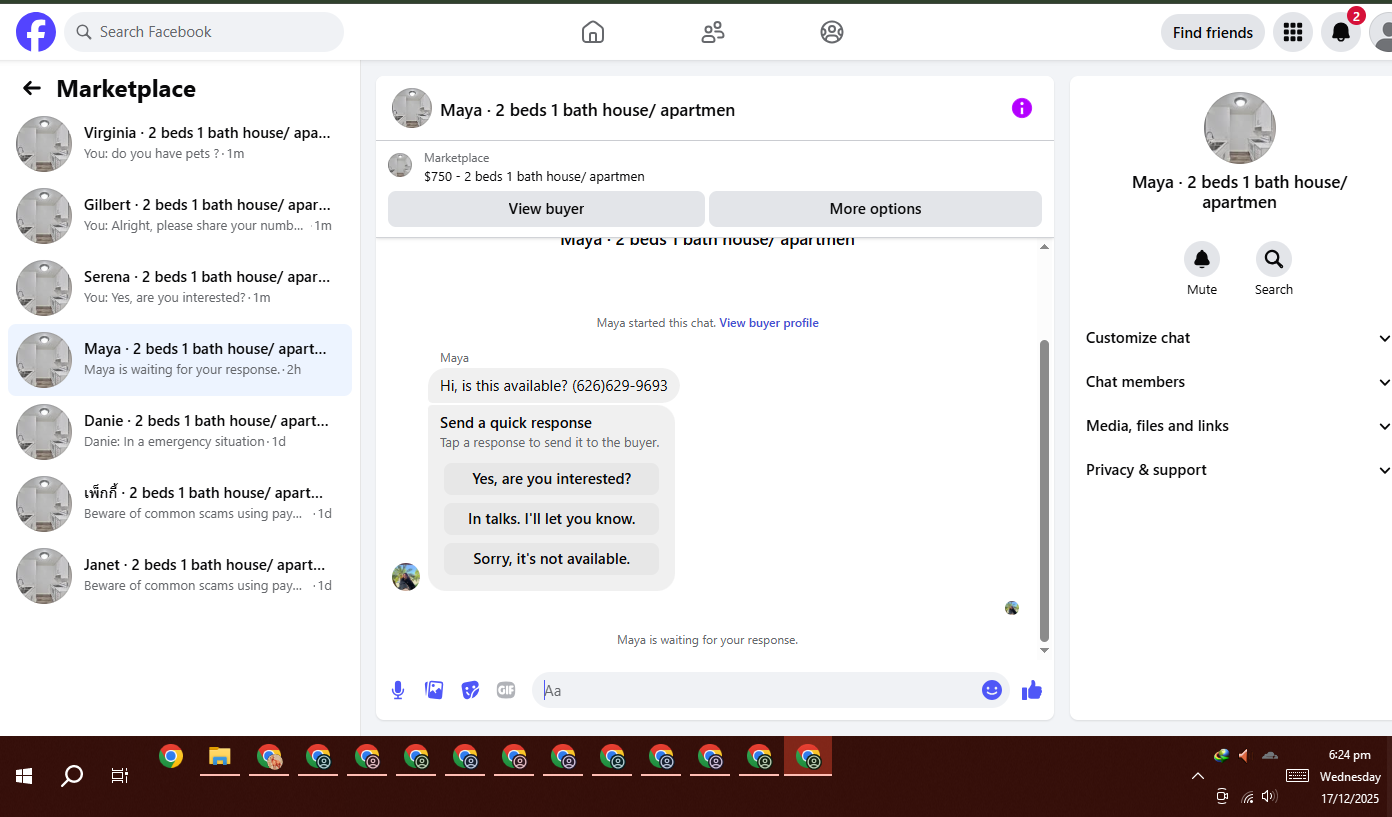Open conversation information purple icon
Image resolution: width=1392 pixels, height=817 pixels.
pos(1022,108)
